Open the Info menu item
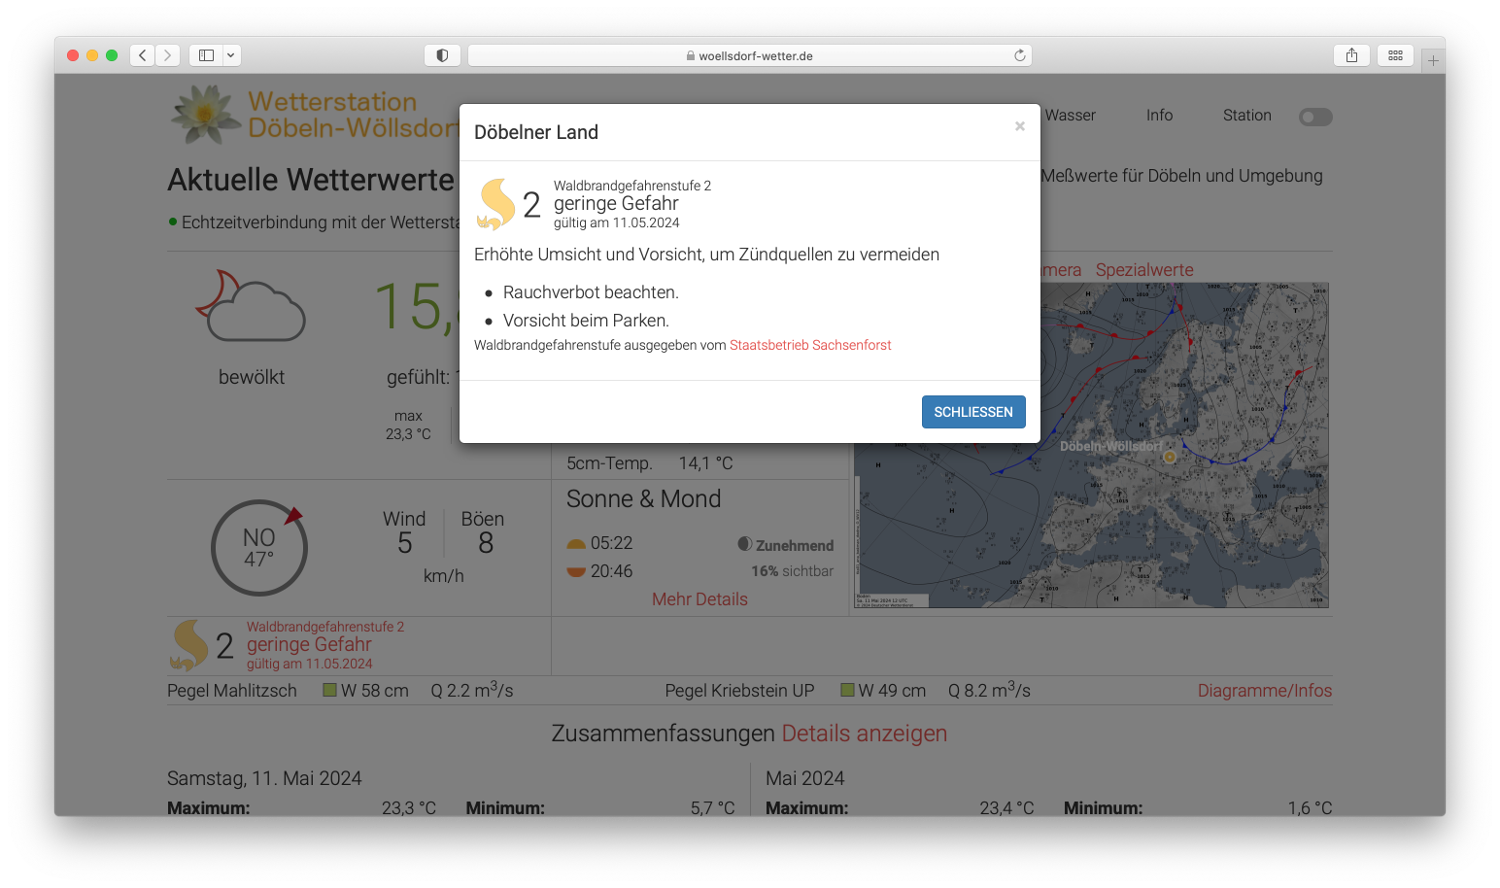1500x888 pixels. 1159,116
